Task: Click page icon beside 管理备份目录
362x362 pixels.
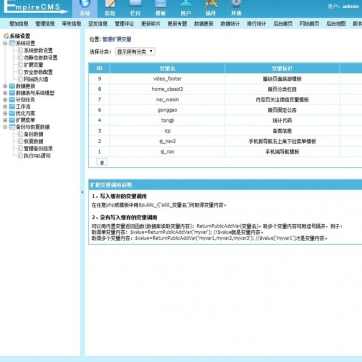Action: tap(20, 148)
